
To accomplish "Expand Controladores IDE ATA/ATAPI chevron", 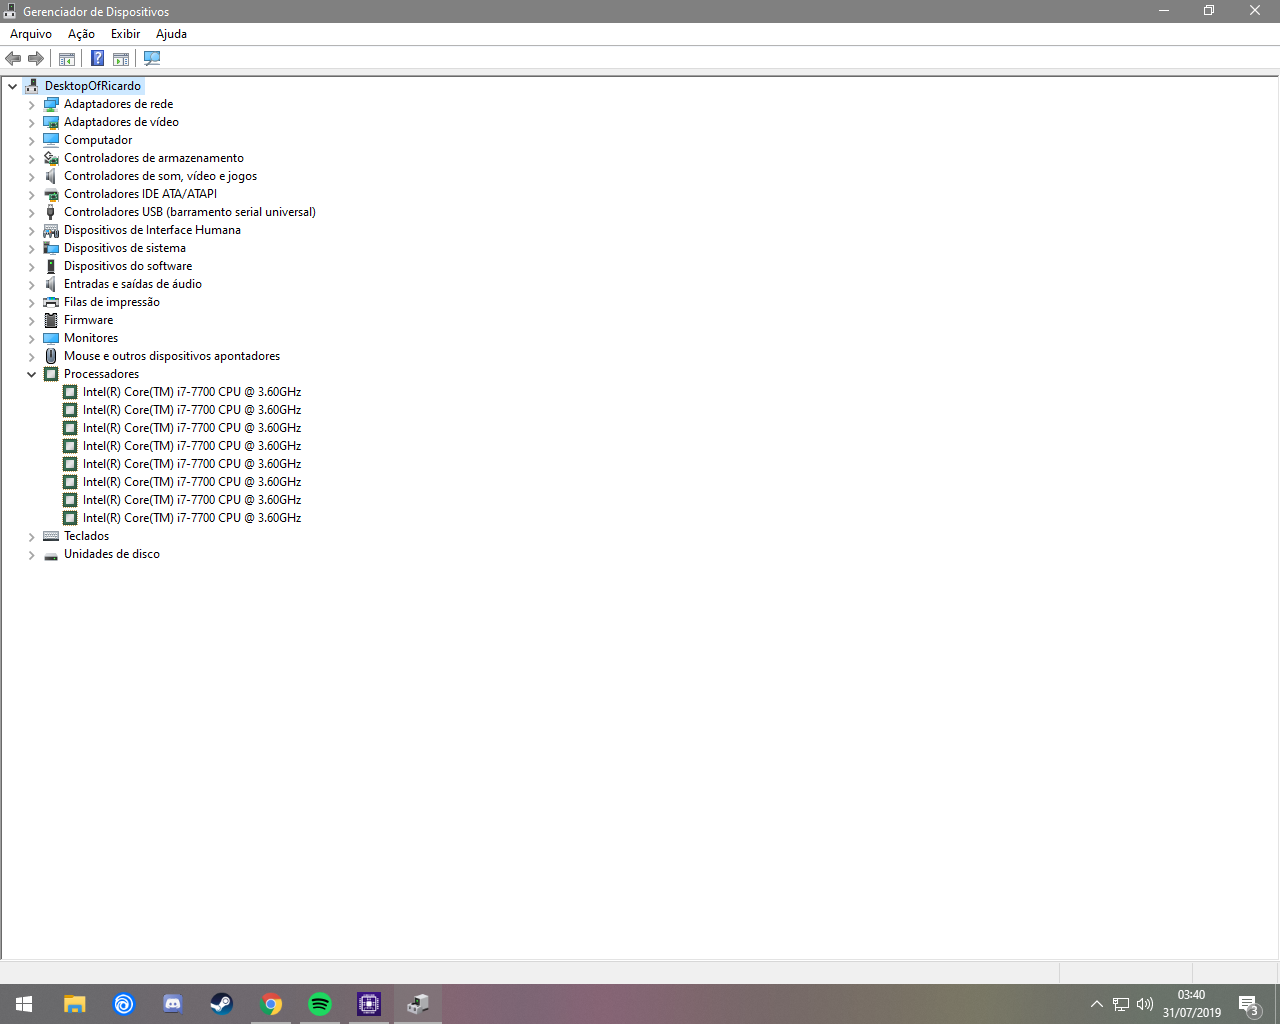I will coord(32,194).
